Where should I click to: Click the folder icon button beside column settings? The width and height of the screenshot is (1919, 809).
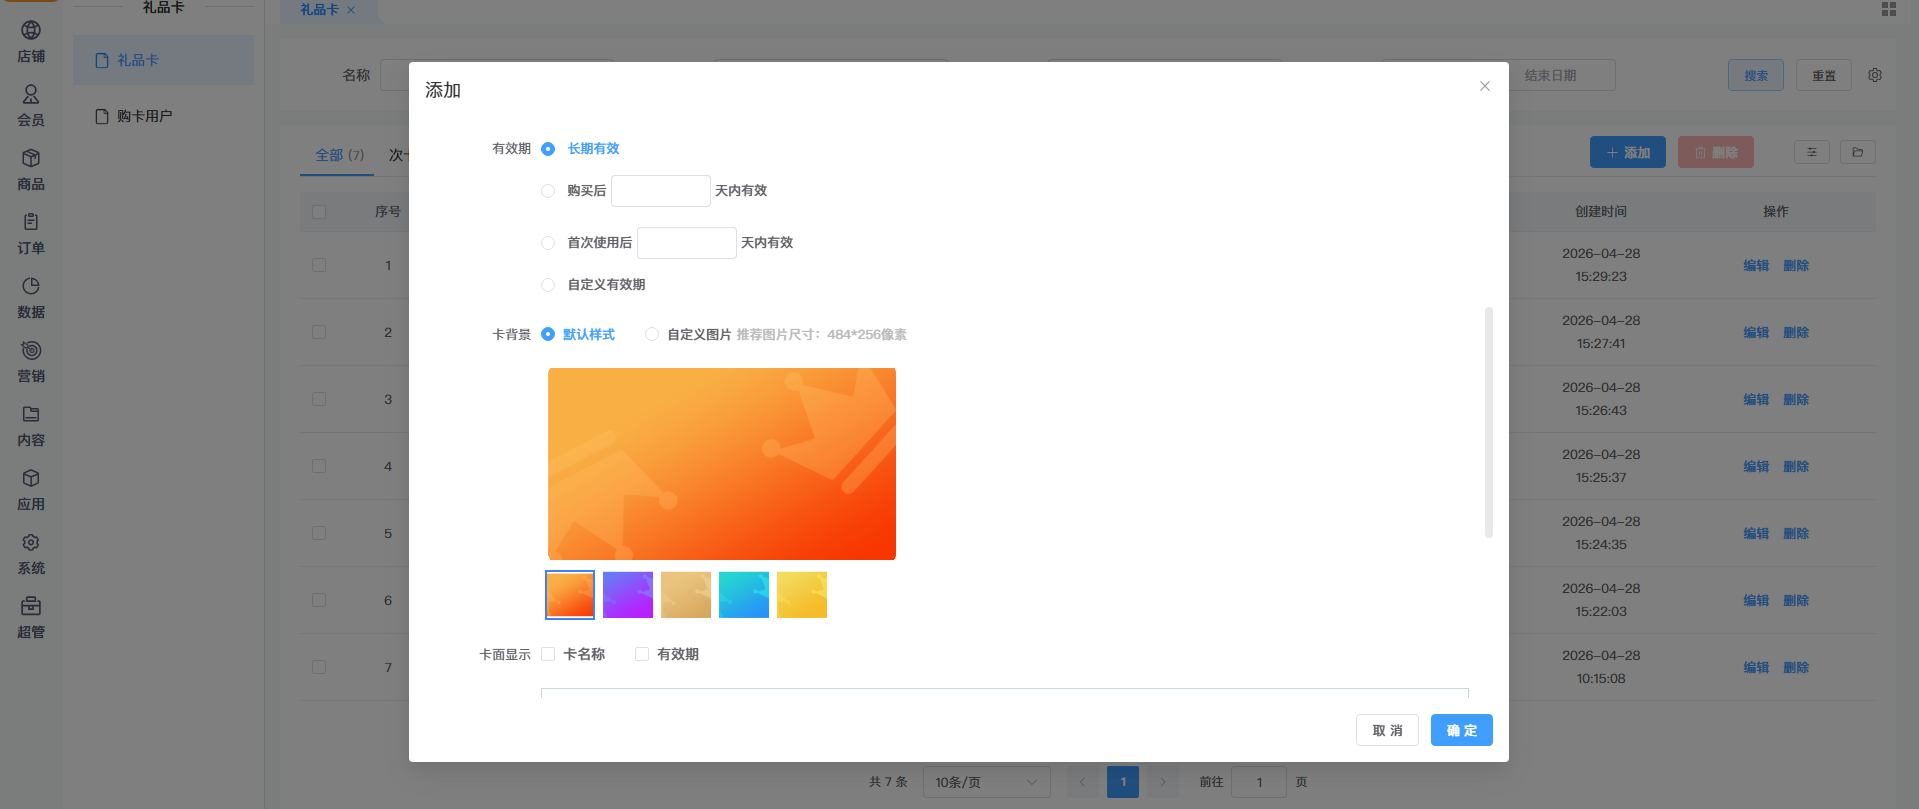[x=1857, y=152]
